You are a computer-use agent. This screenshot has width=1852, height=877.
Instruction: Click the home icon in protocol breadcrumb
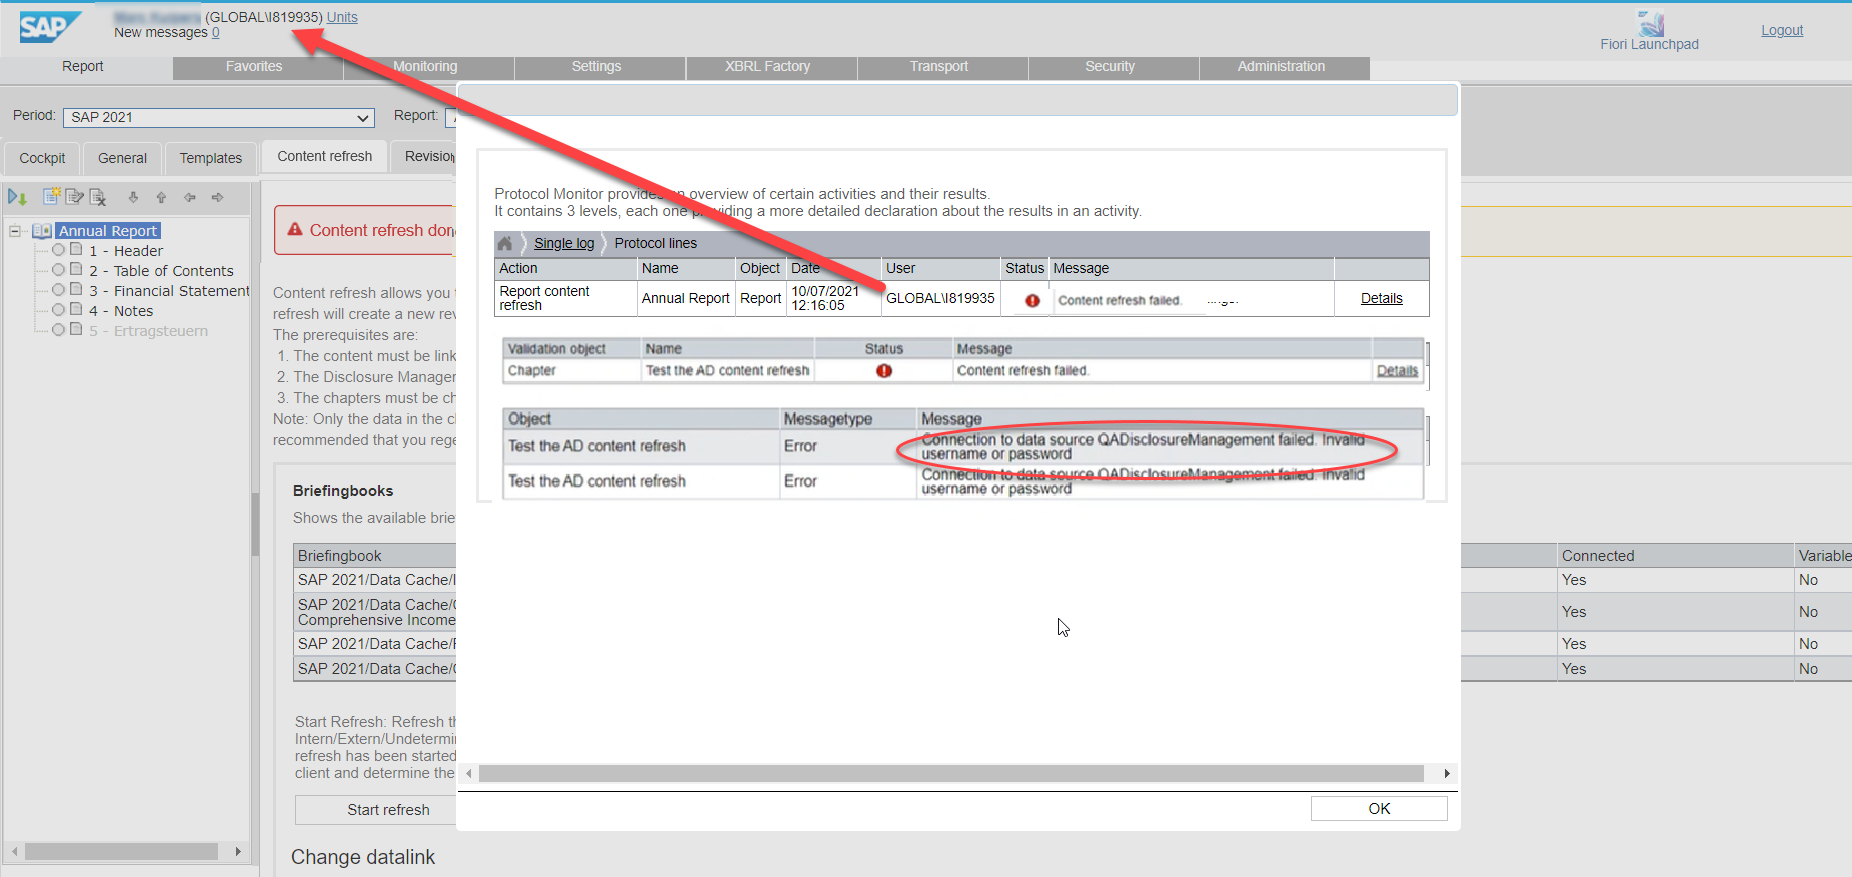coord(505,243)
